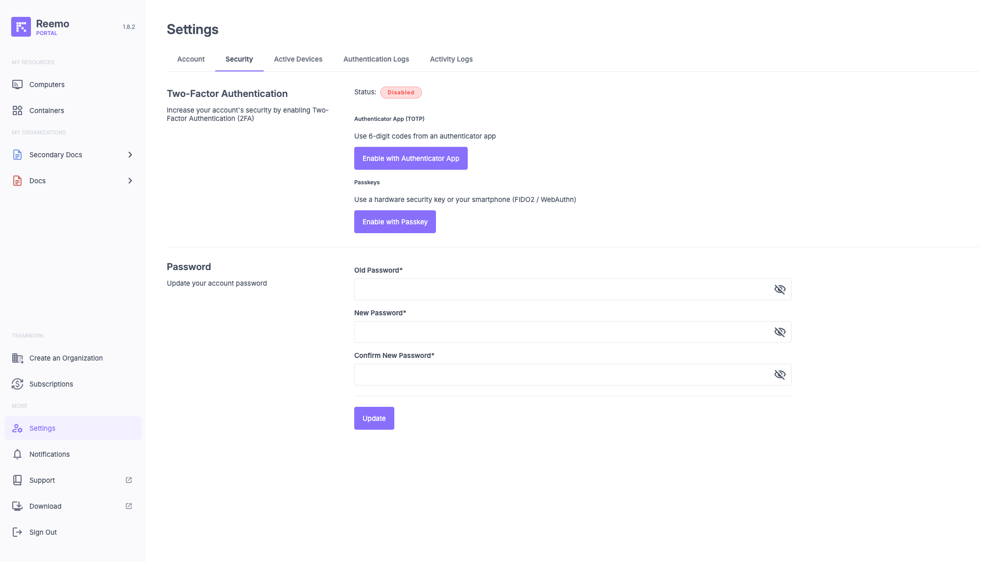This screenshot has height=562, width=1000.
Task: Click the Sign Out icon
Action: (x=17, y=532)
